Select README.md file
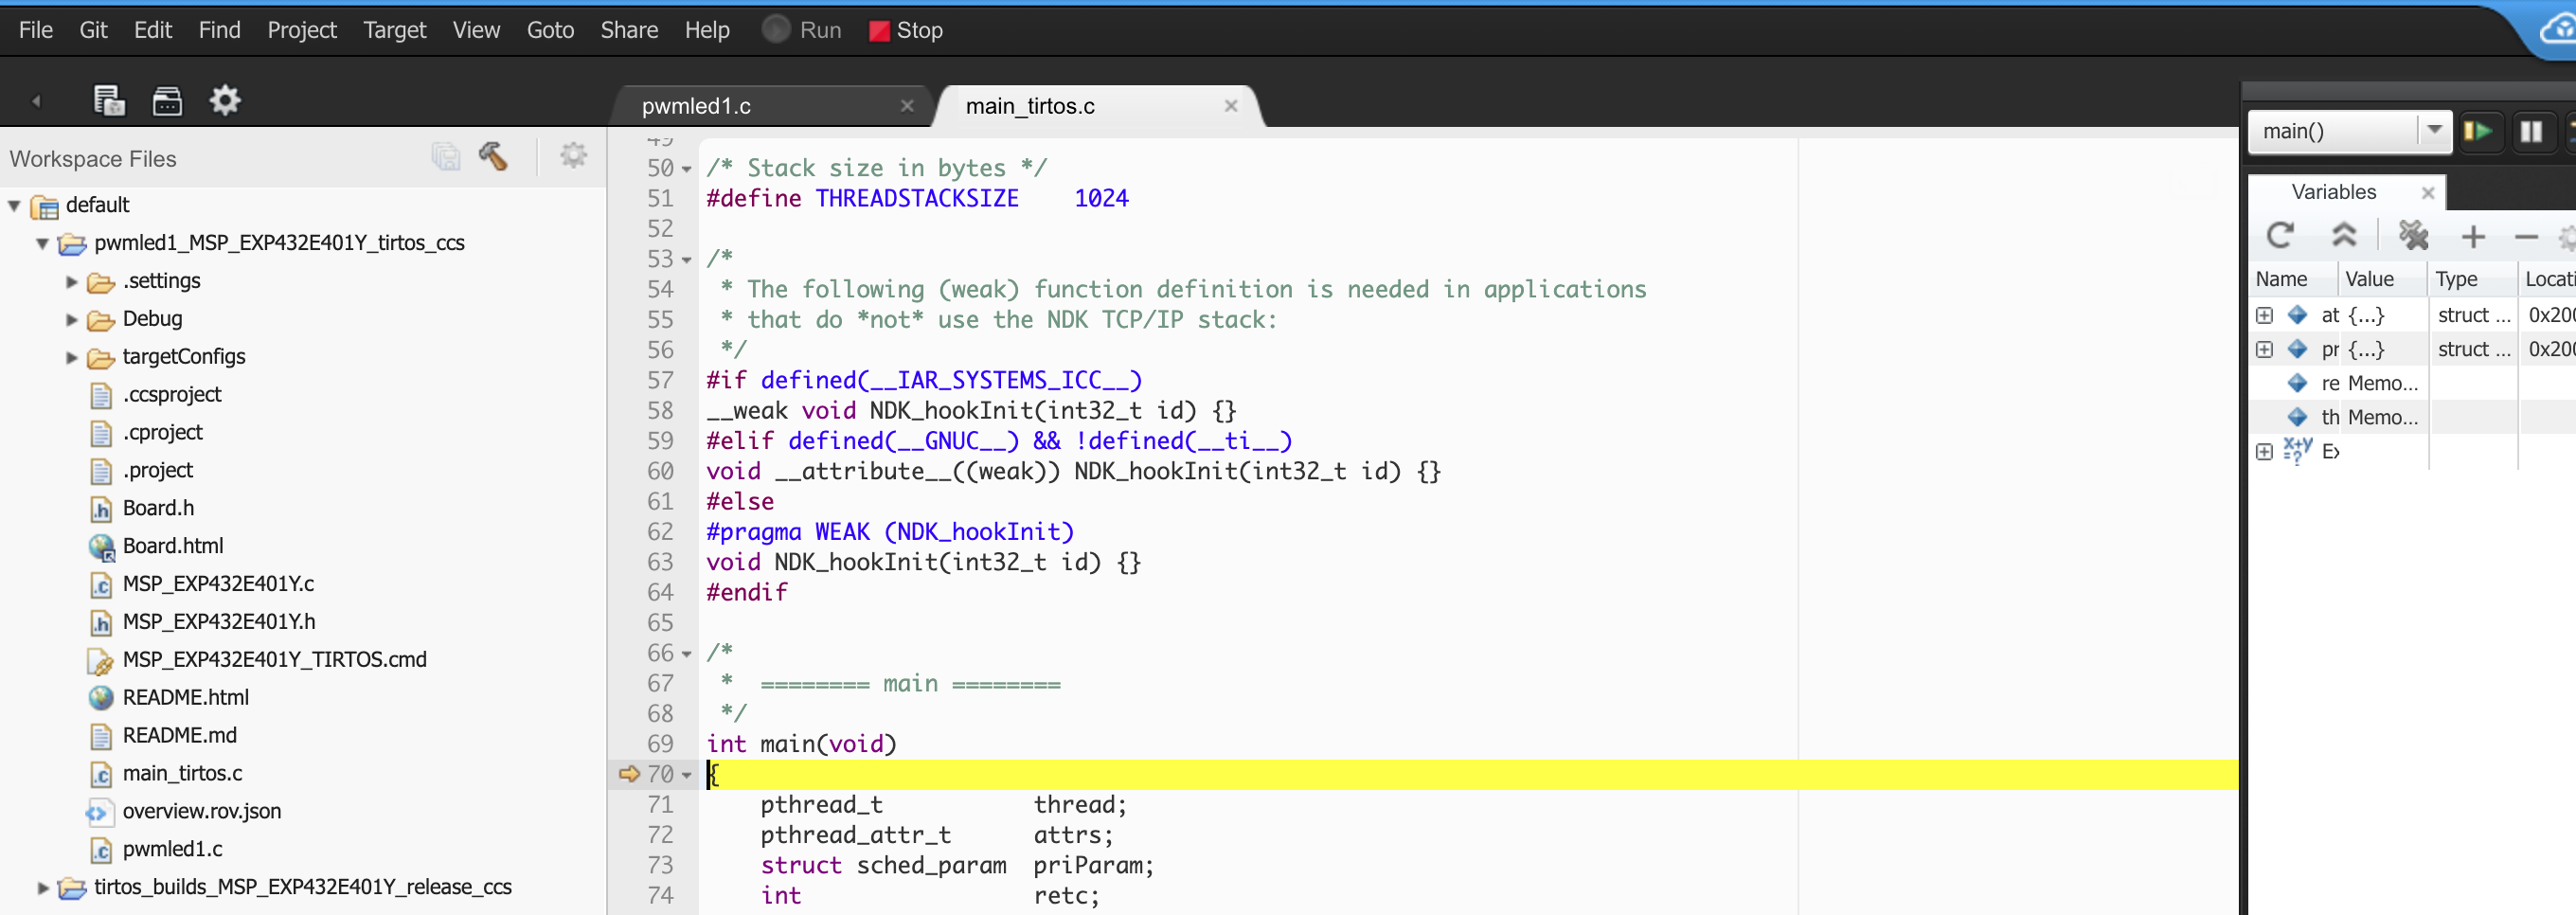 [179, 736]
